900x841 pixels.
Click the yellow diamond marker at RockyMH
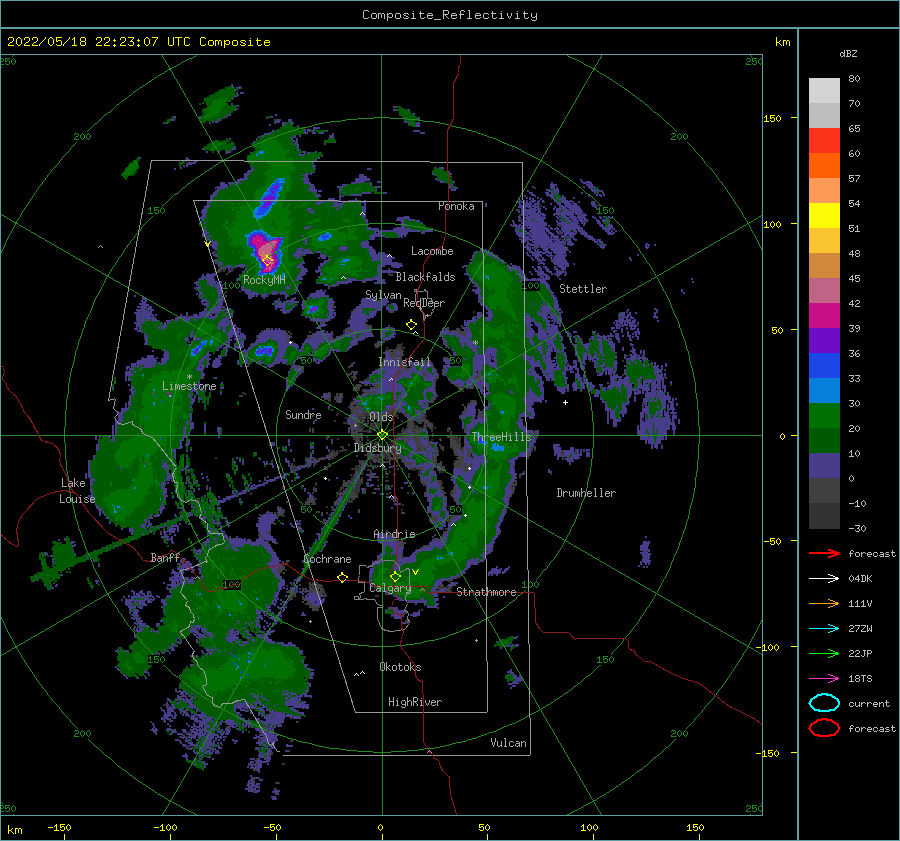coord(267,261)
